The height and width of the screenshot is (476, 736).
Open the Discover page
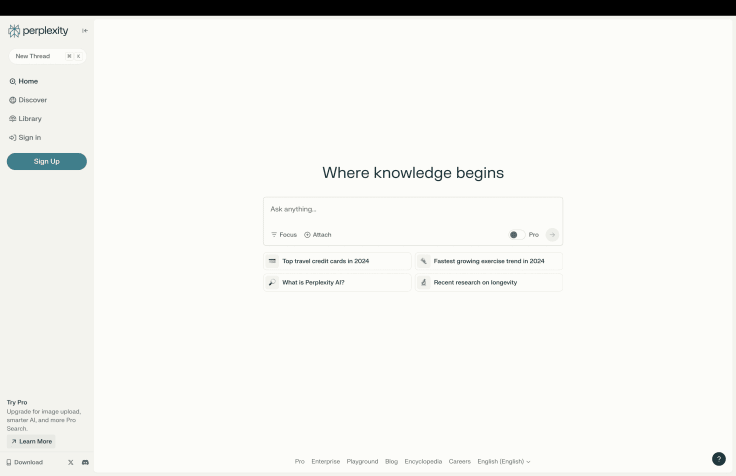click(x=28, y=100)
